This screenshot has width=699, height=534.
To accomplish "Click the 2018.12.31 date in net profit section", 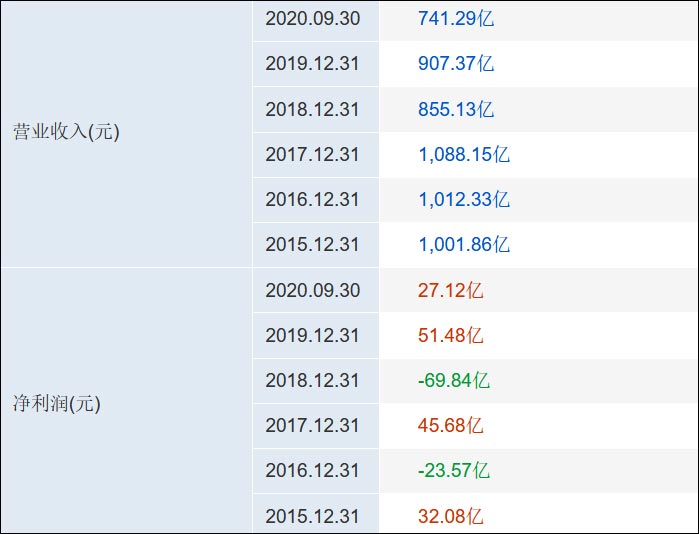I will coord(312,381).
